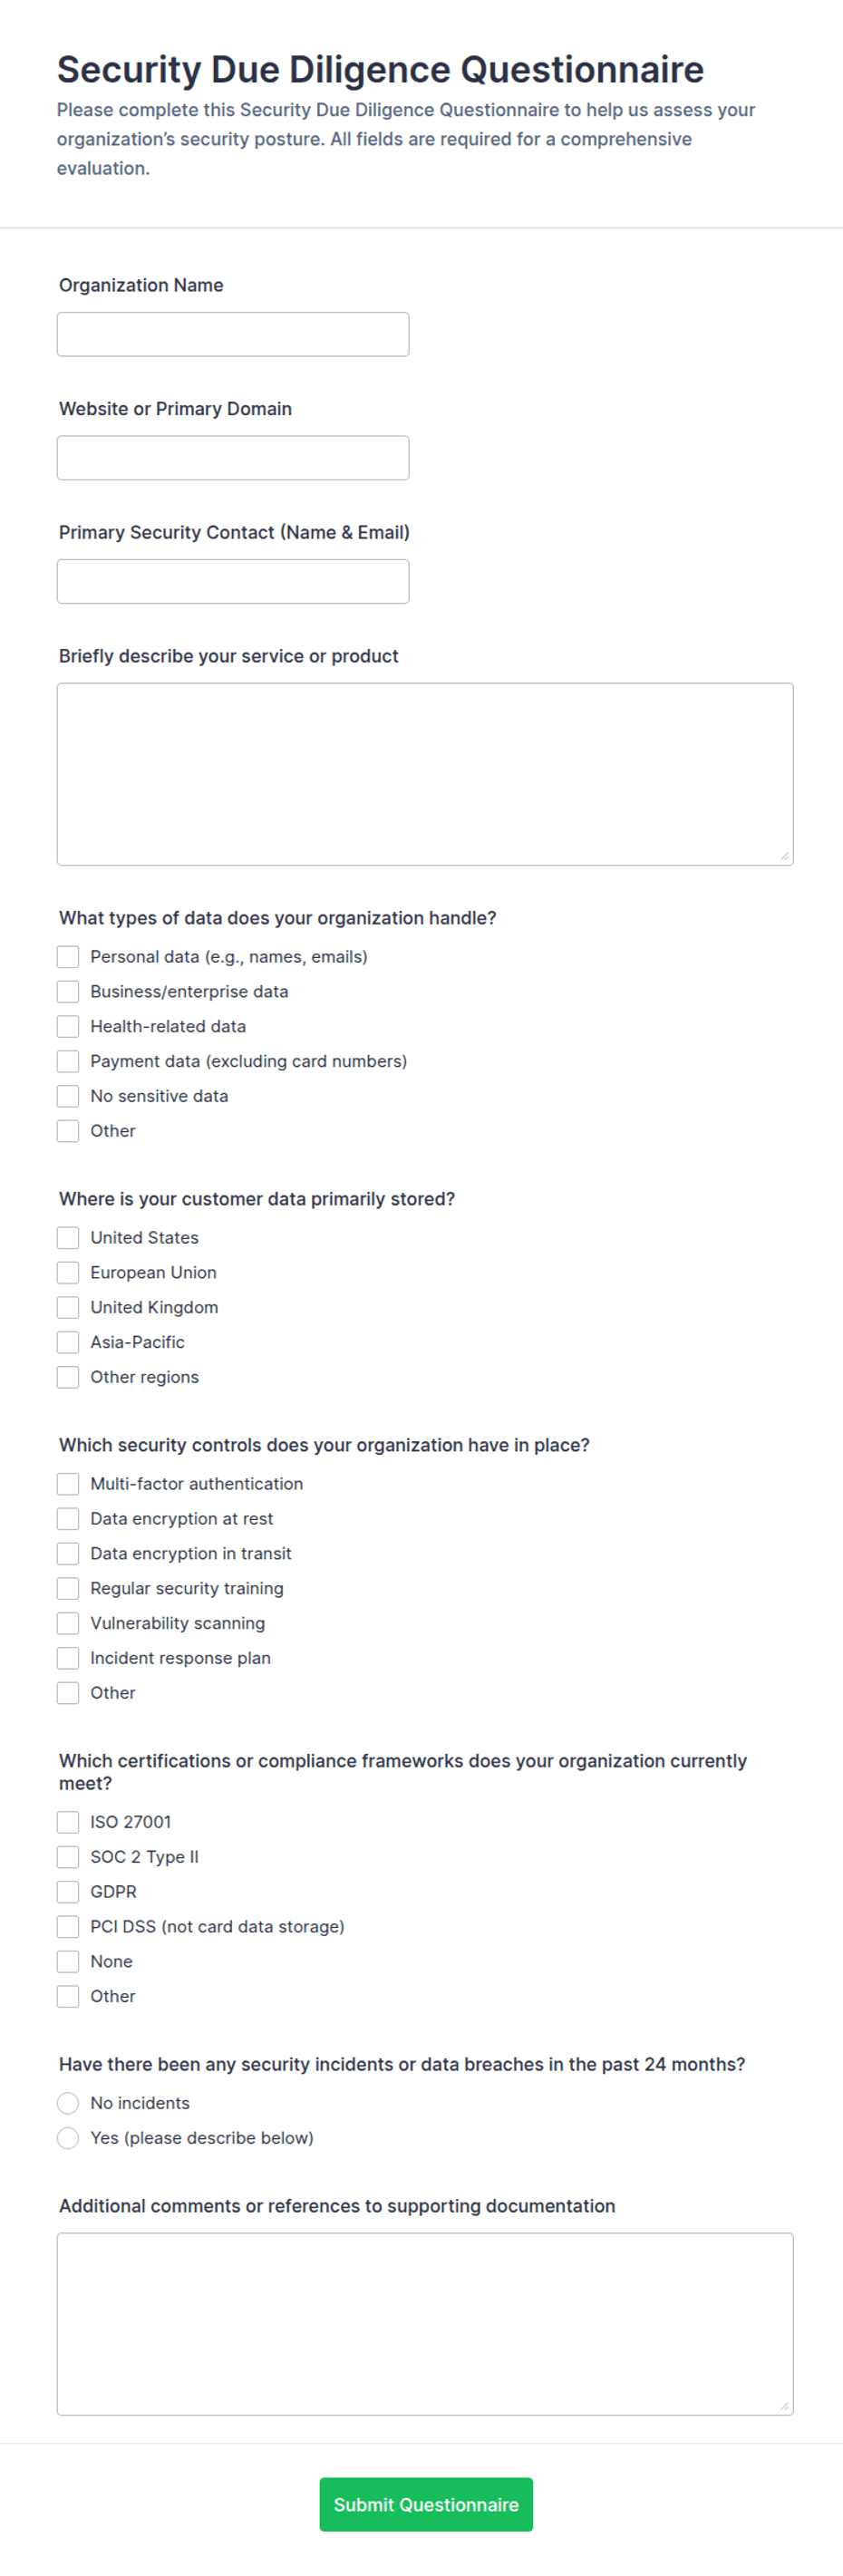Select the ISO 27001 certification checkbox
Screen dimensions: 843x2576
[x=68, y=1822]
